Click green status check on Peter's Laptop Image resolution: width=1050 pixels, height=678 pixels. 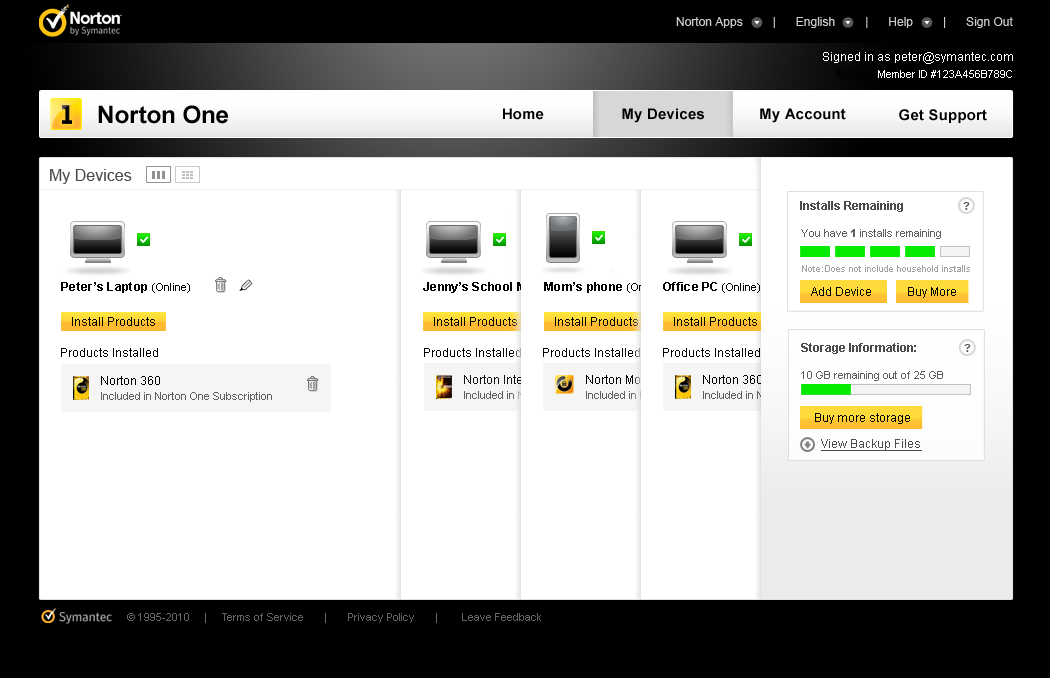click(143, 240)
